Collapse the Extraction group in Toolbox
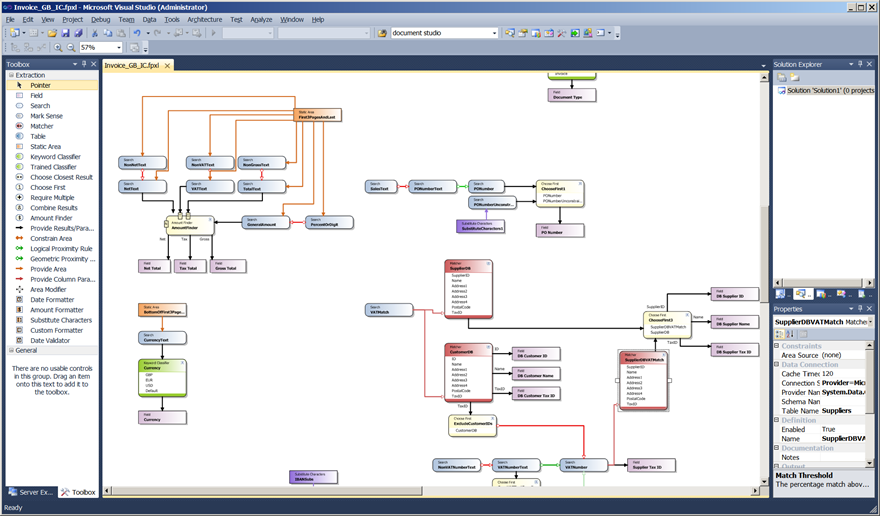 tap(11, 75)
